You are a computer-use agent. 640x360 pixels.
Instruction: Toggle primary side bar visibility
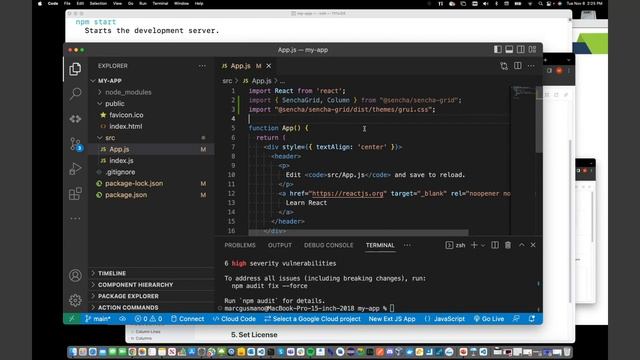point(498,49)
